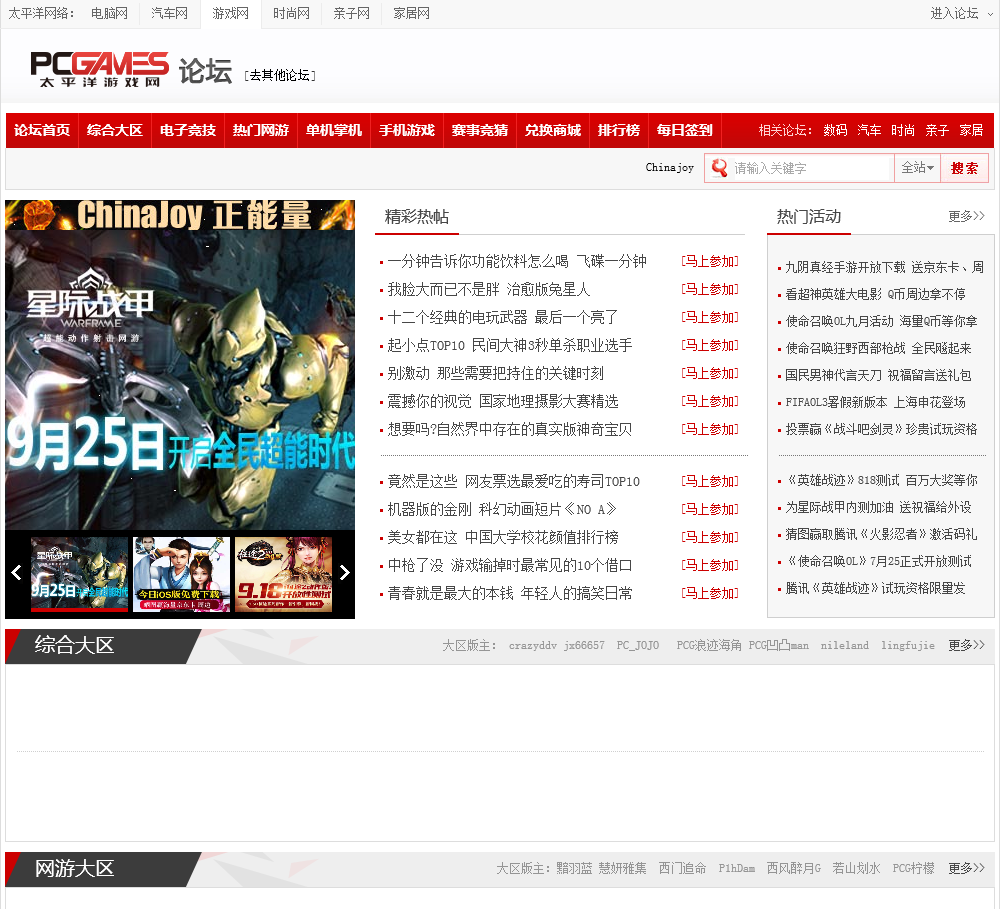Open activity FIFAOL3暑假新版本

click(875, 402)
